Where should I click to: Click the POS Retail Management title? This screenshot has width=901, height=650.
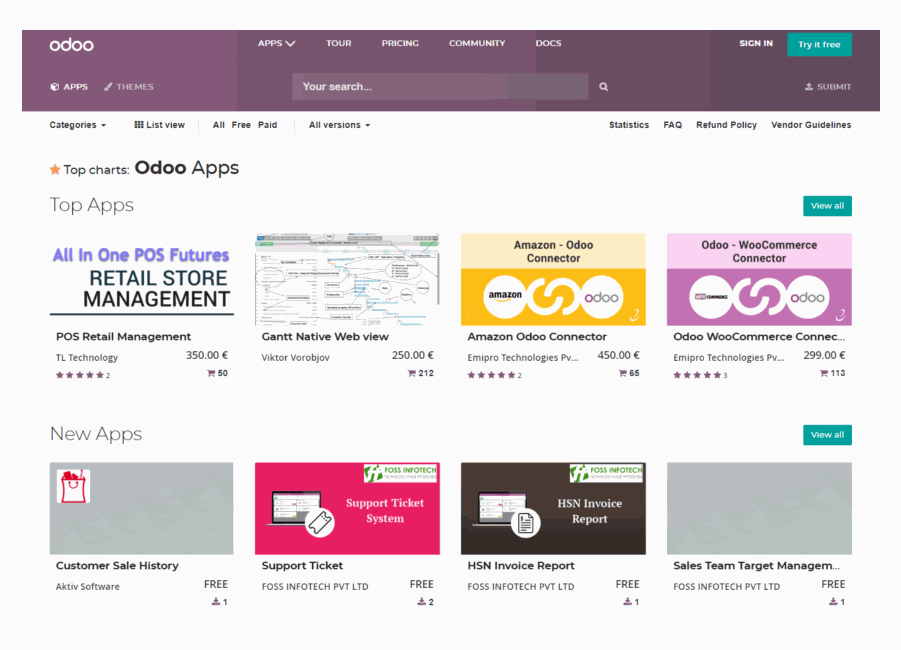[x=123, y=337]
